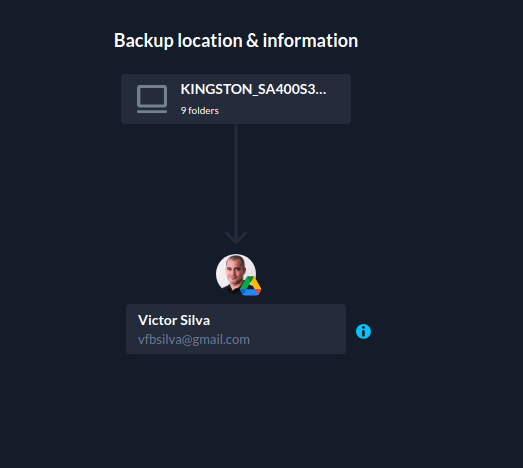Open the KINGSTON_SA400S3 source card
The image size is (523, 468).
point(236,99)
